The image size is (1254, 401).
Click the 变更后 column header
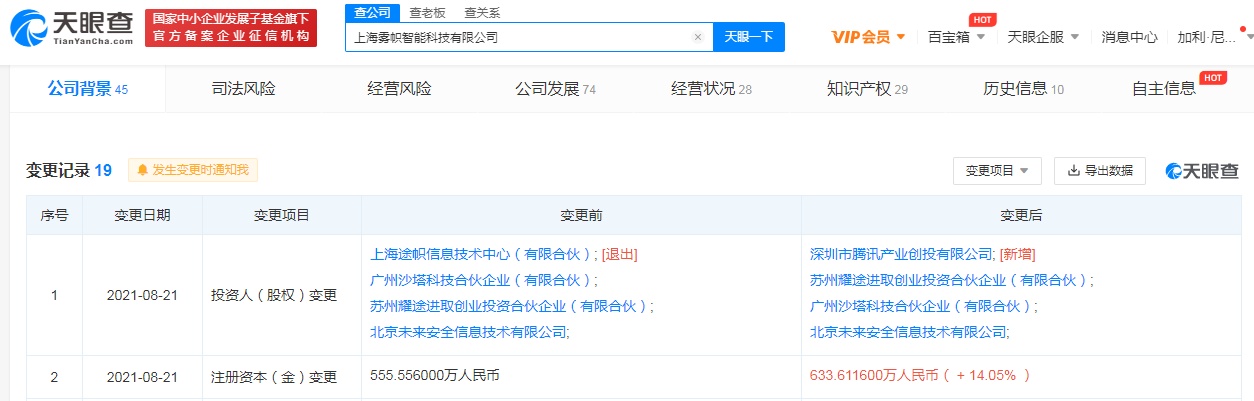[1021, 215]
